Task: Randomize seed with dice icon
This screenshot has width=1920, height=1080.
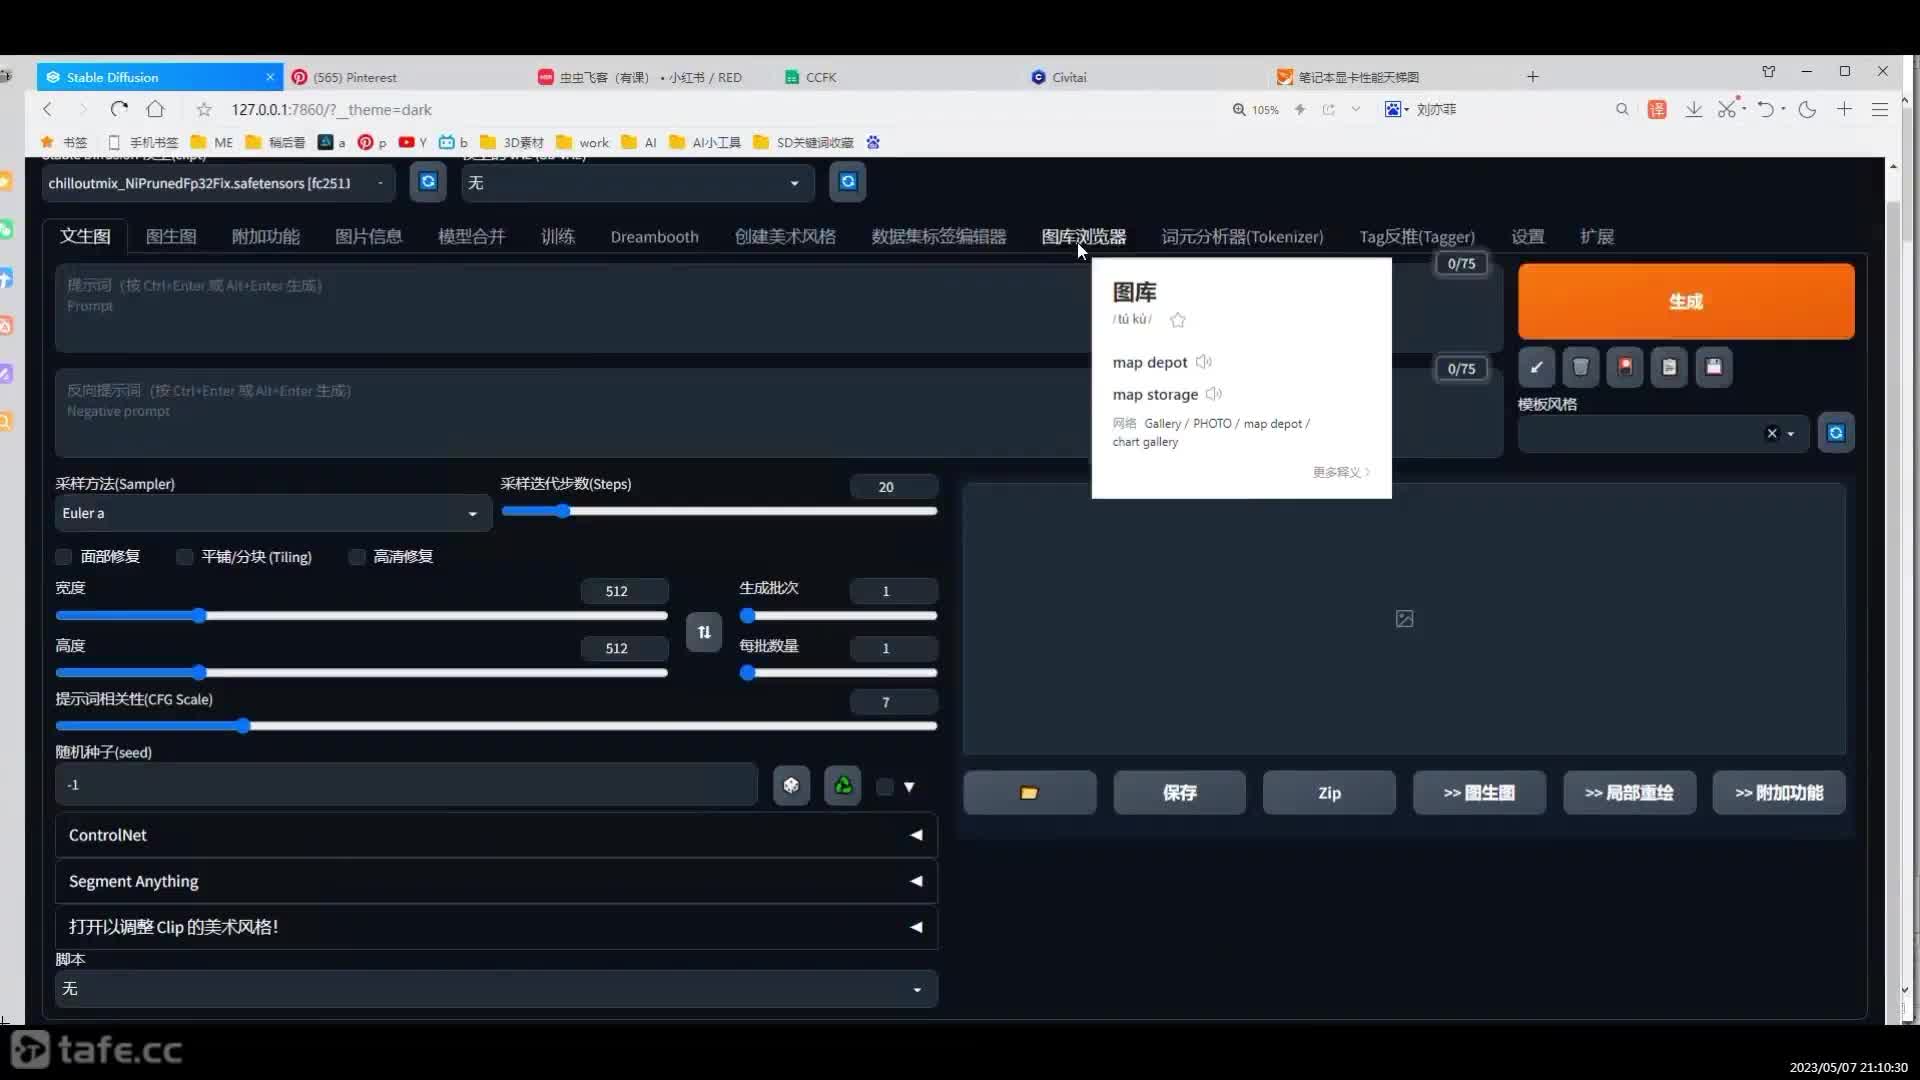Action: [x=791, y=786]
